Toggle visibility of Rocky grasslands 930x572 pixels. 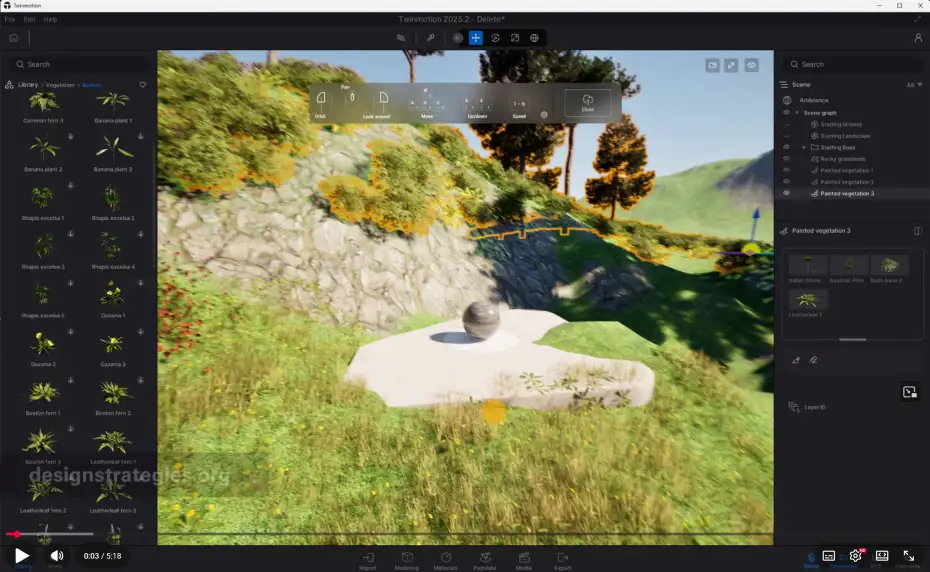coord(786,159)
